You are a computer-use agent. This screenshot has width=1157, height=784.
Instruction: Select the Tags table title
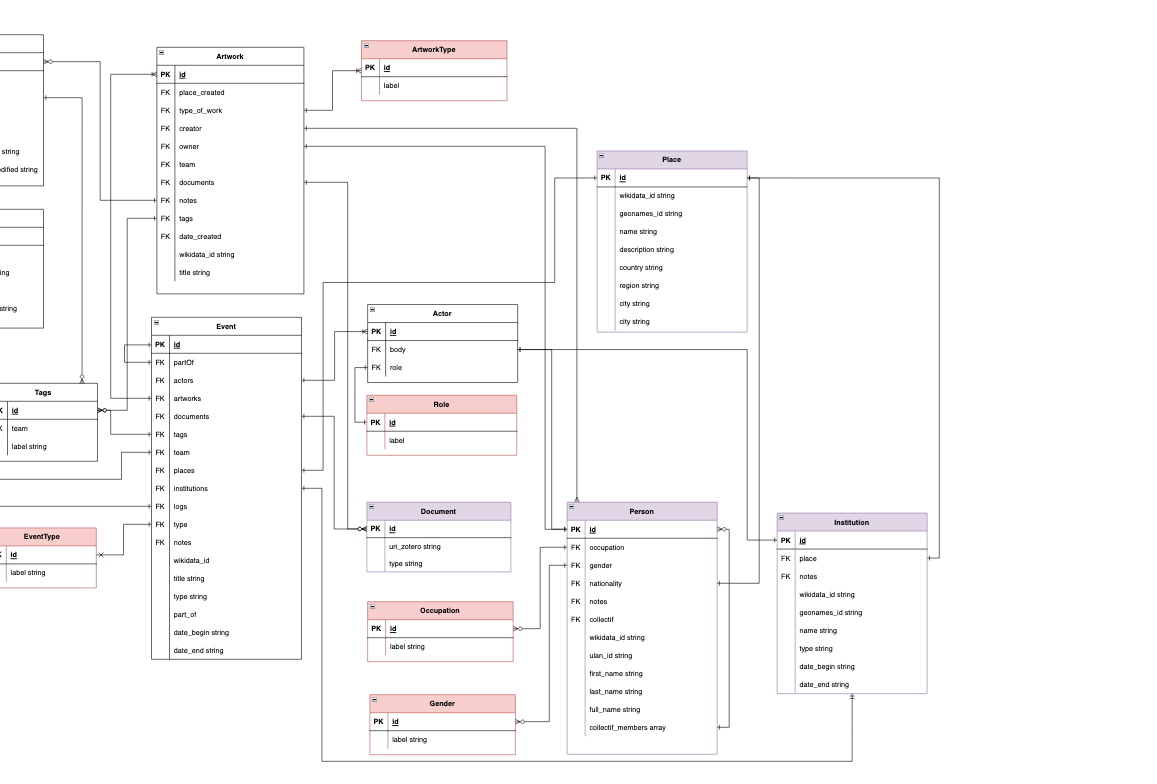click(43, 392)
